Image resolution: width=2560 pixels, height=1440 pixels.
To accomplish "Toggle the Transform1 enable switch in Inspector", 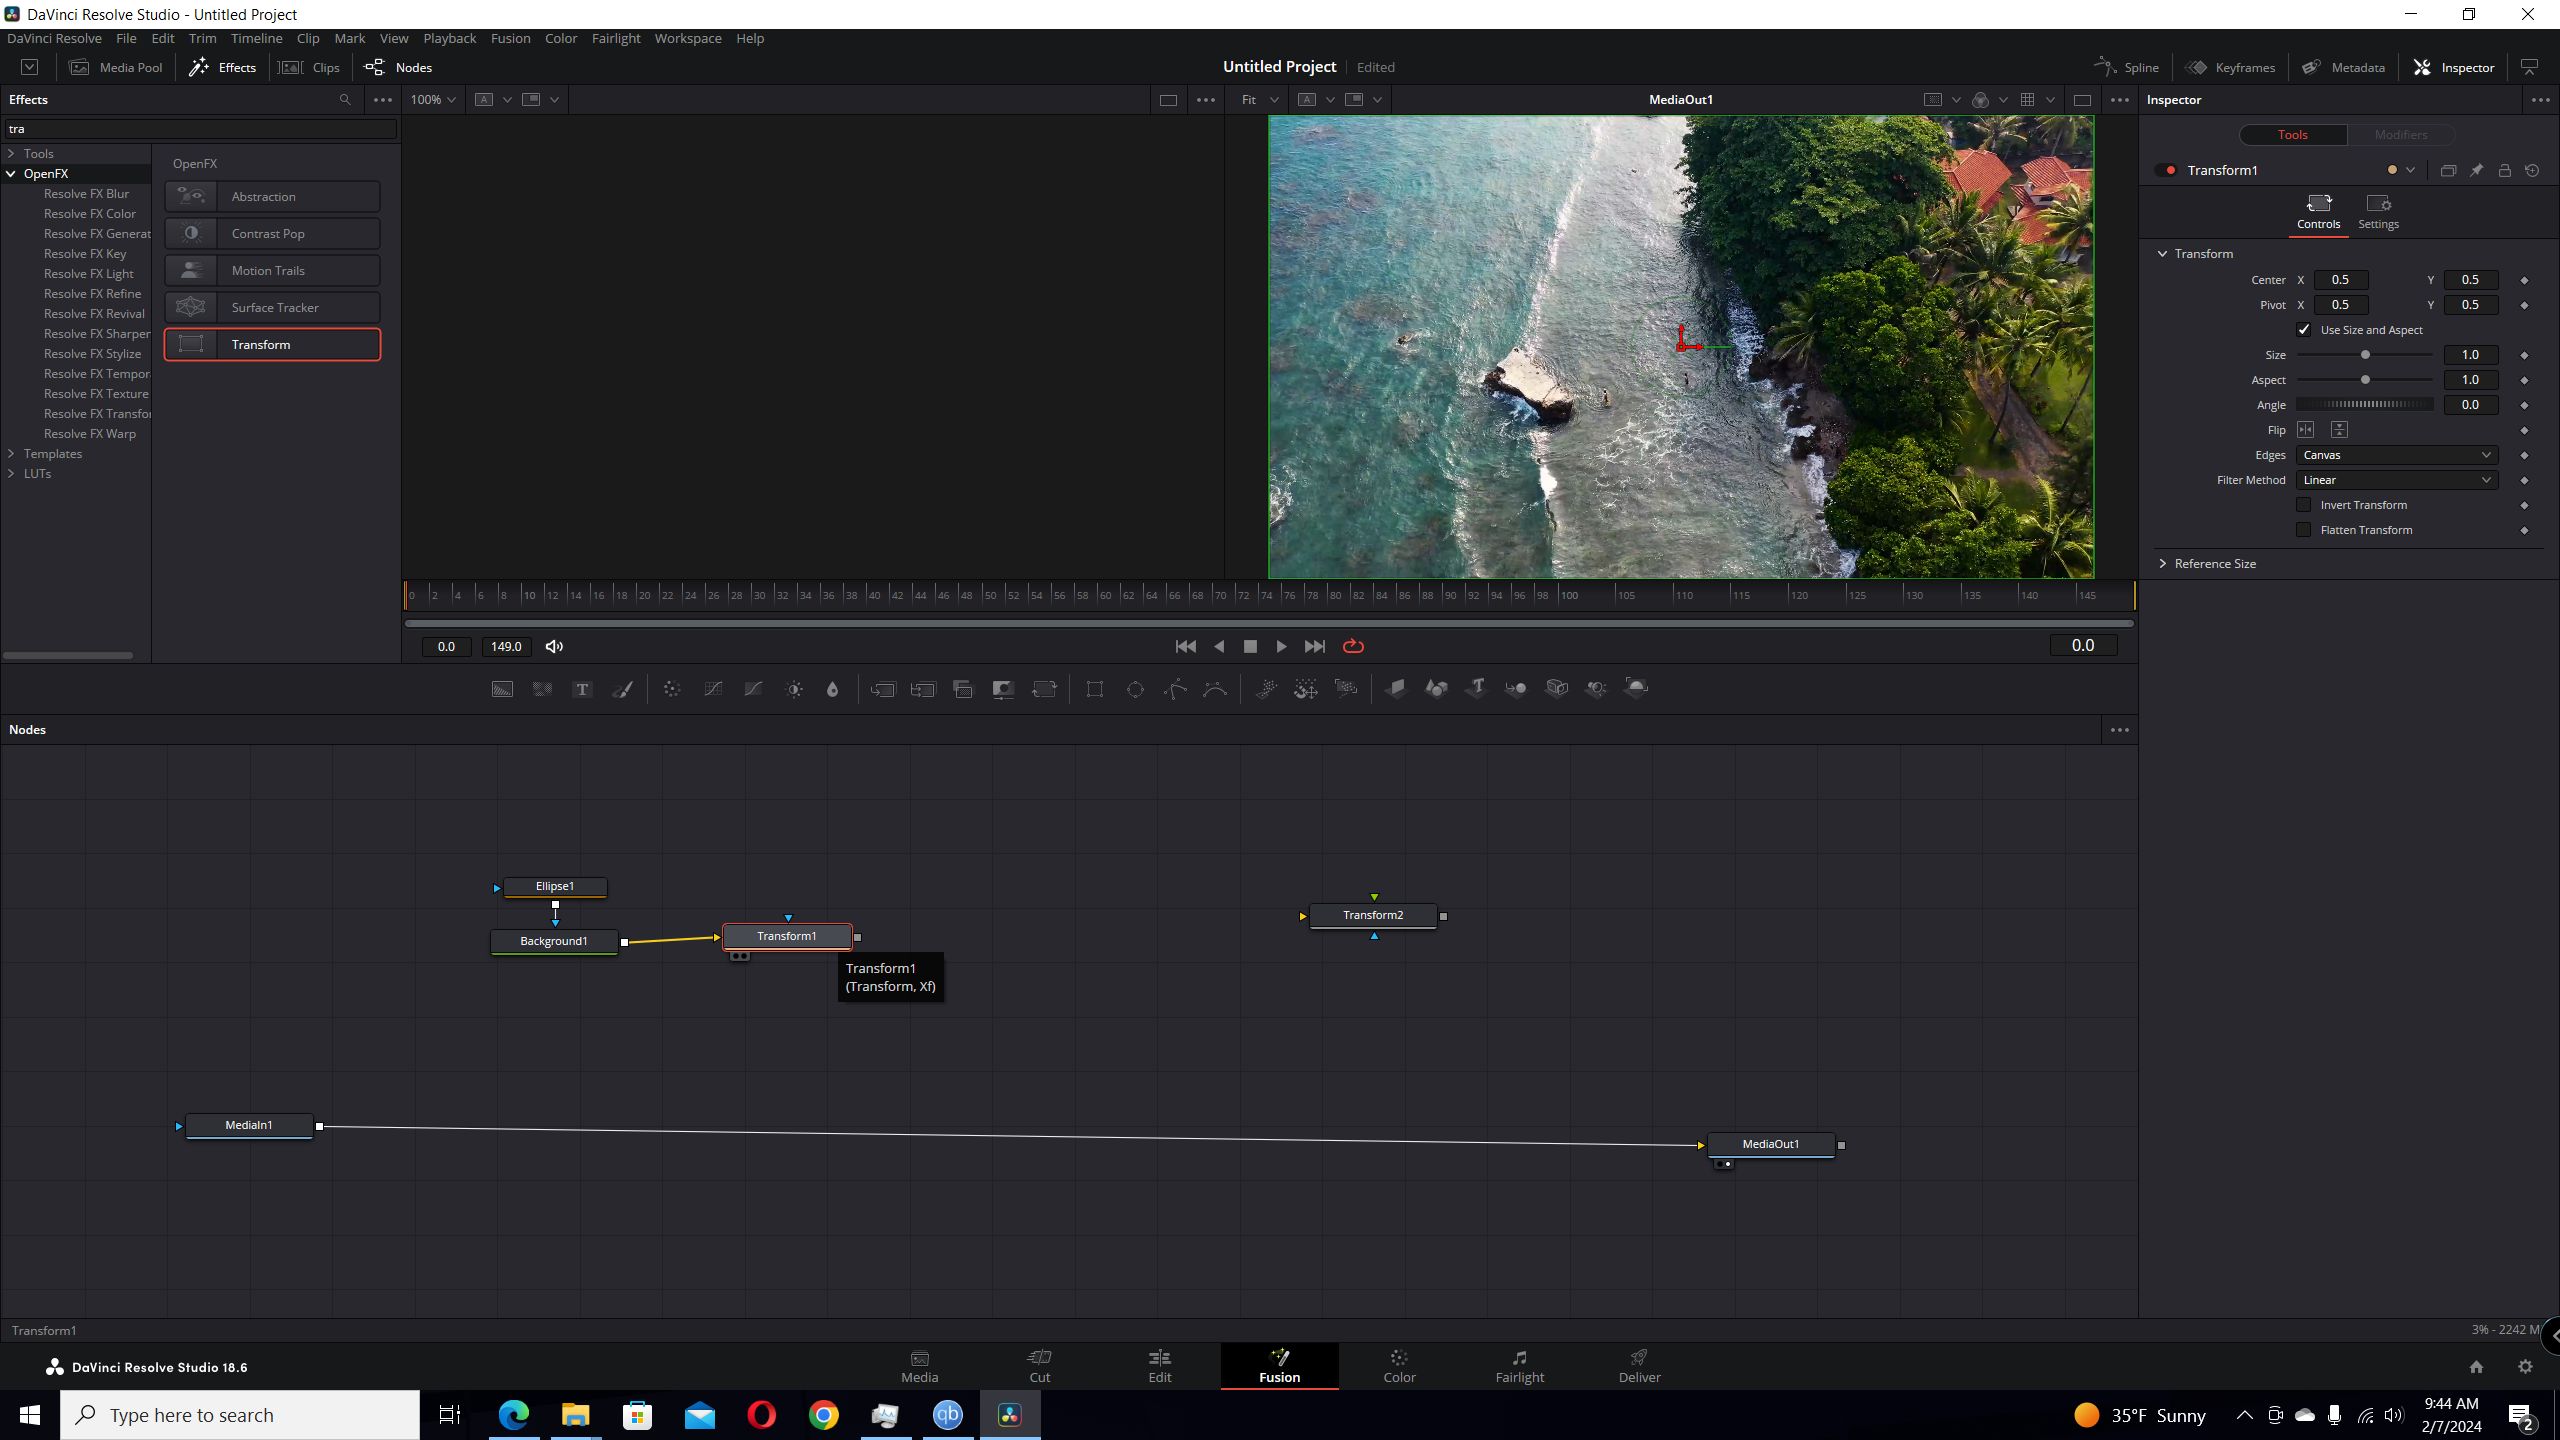I will pos(2168,171).
